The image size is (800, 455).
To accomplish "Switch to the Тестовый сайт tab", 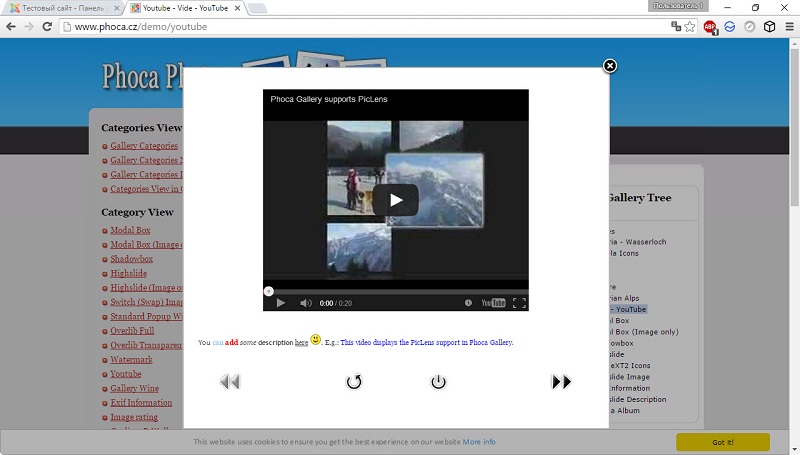I will pos(62,8).
